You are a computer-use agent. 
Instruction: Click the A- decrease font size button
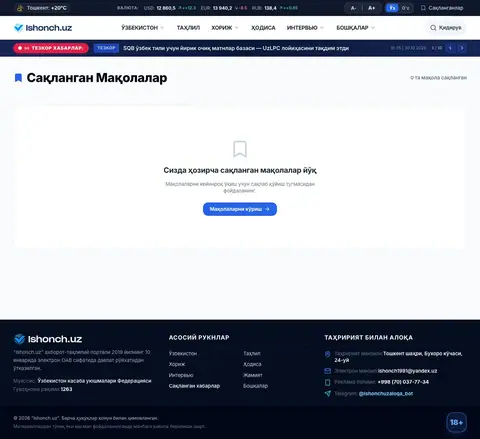click(x=353, y=8)
